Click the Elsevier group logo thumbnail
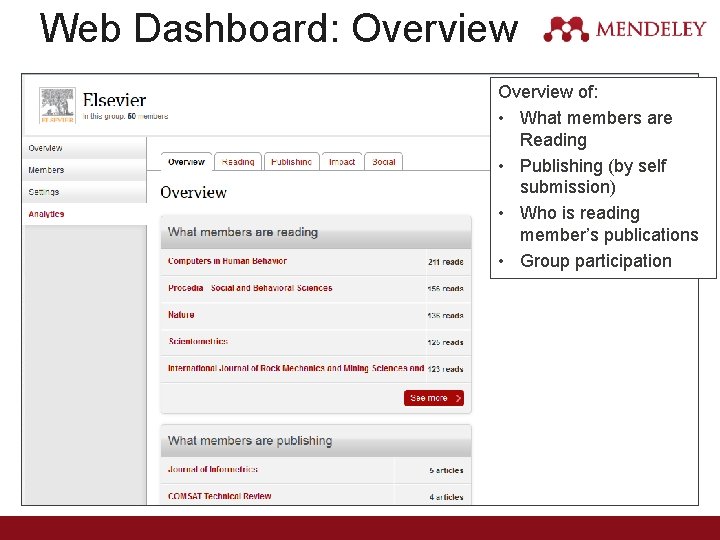The width and height of the screenshot is (720, 540). (x=57, y=106)
